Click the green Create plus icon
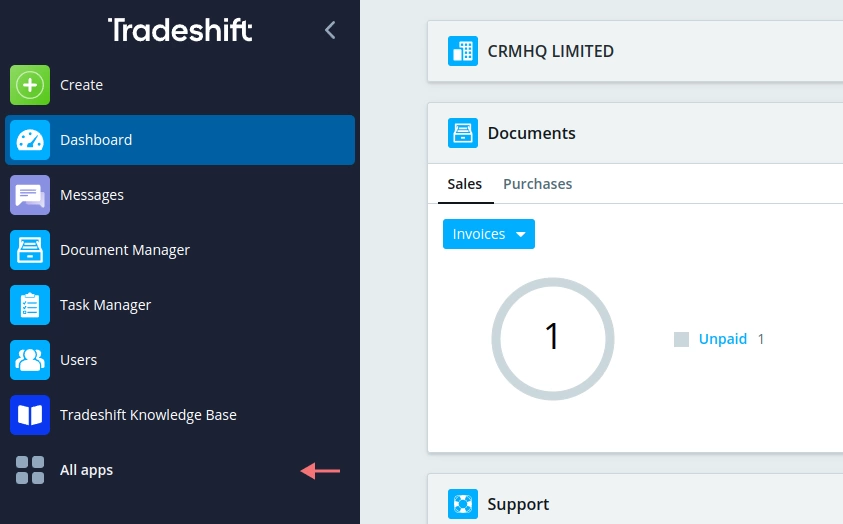The image size is (843, 524). [x=30, y=85]
